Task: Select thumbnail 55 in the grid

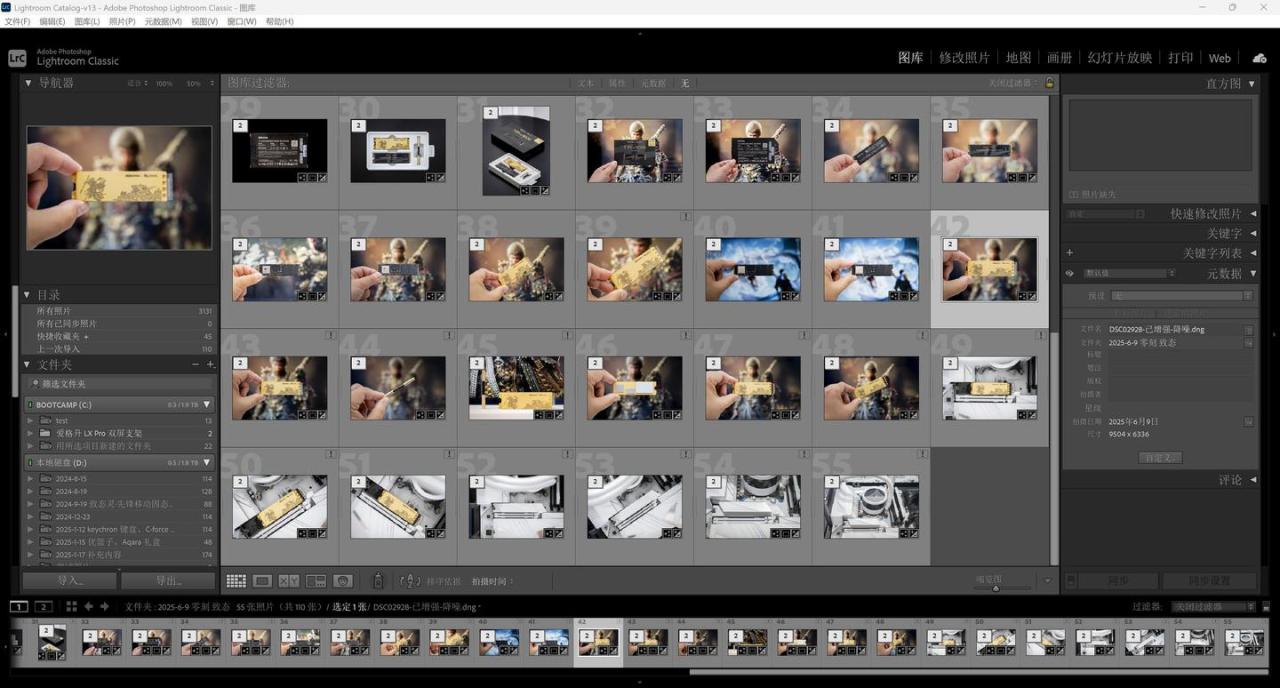Action: point(871,507)
